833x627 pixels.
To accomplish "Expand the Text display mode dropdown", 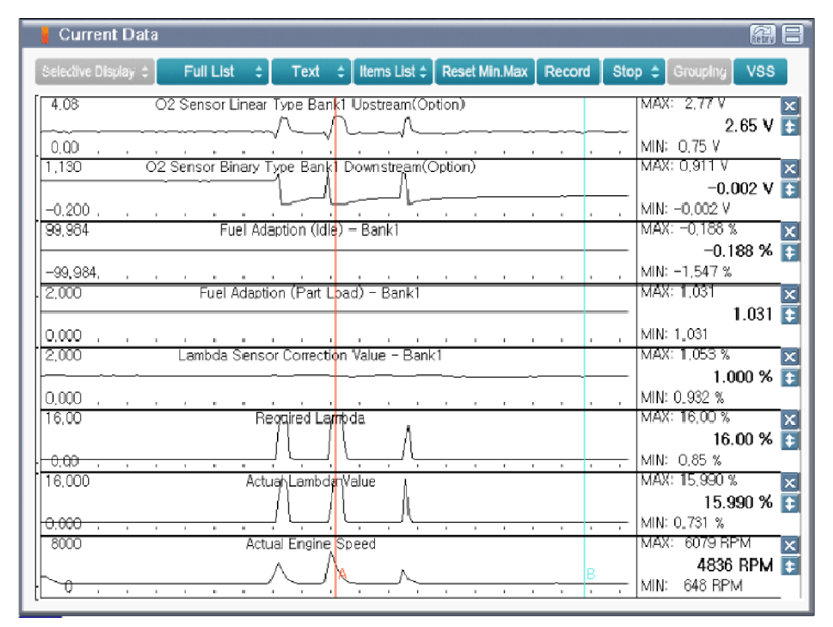I will (311, 72).
